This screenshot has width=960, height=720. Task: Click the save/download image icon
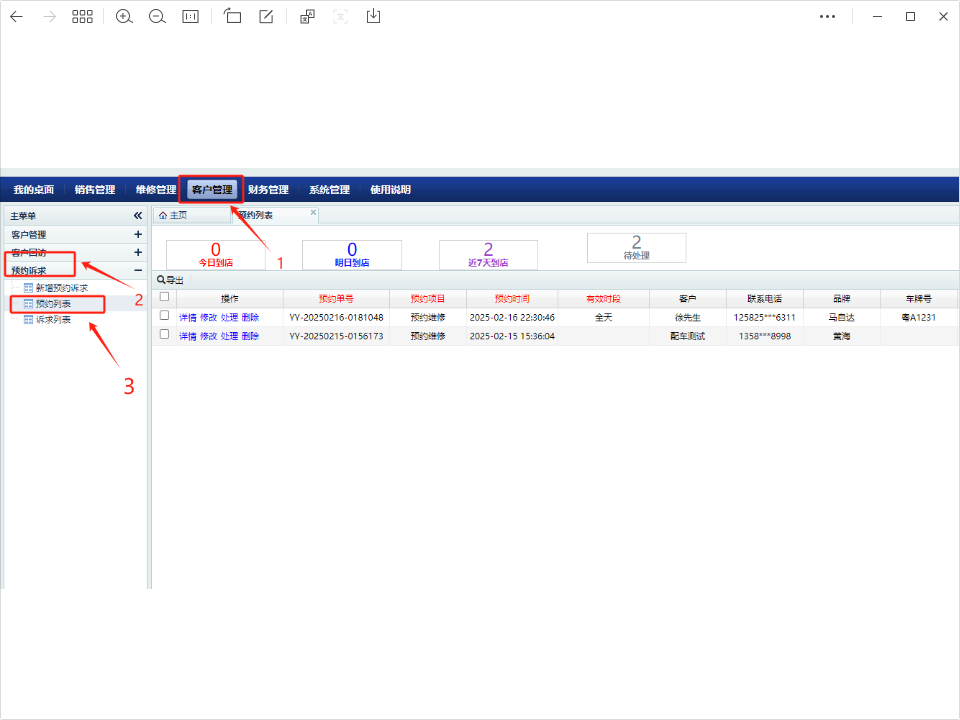pyautogui.click(x=373, y=17)
